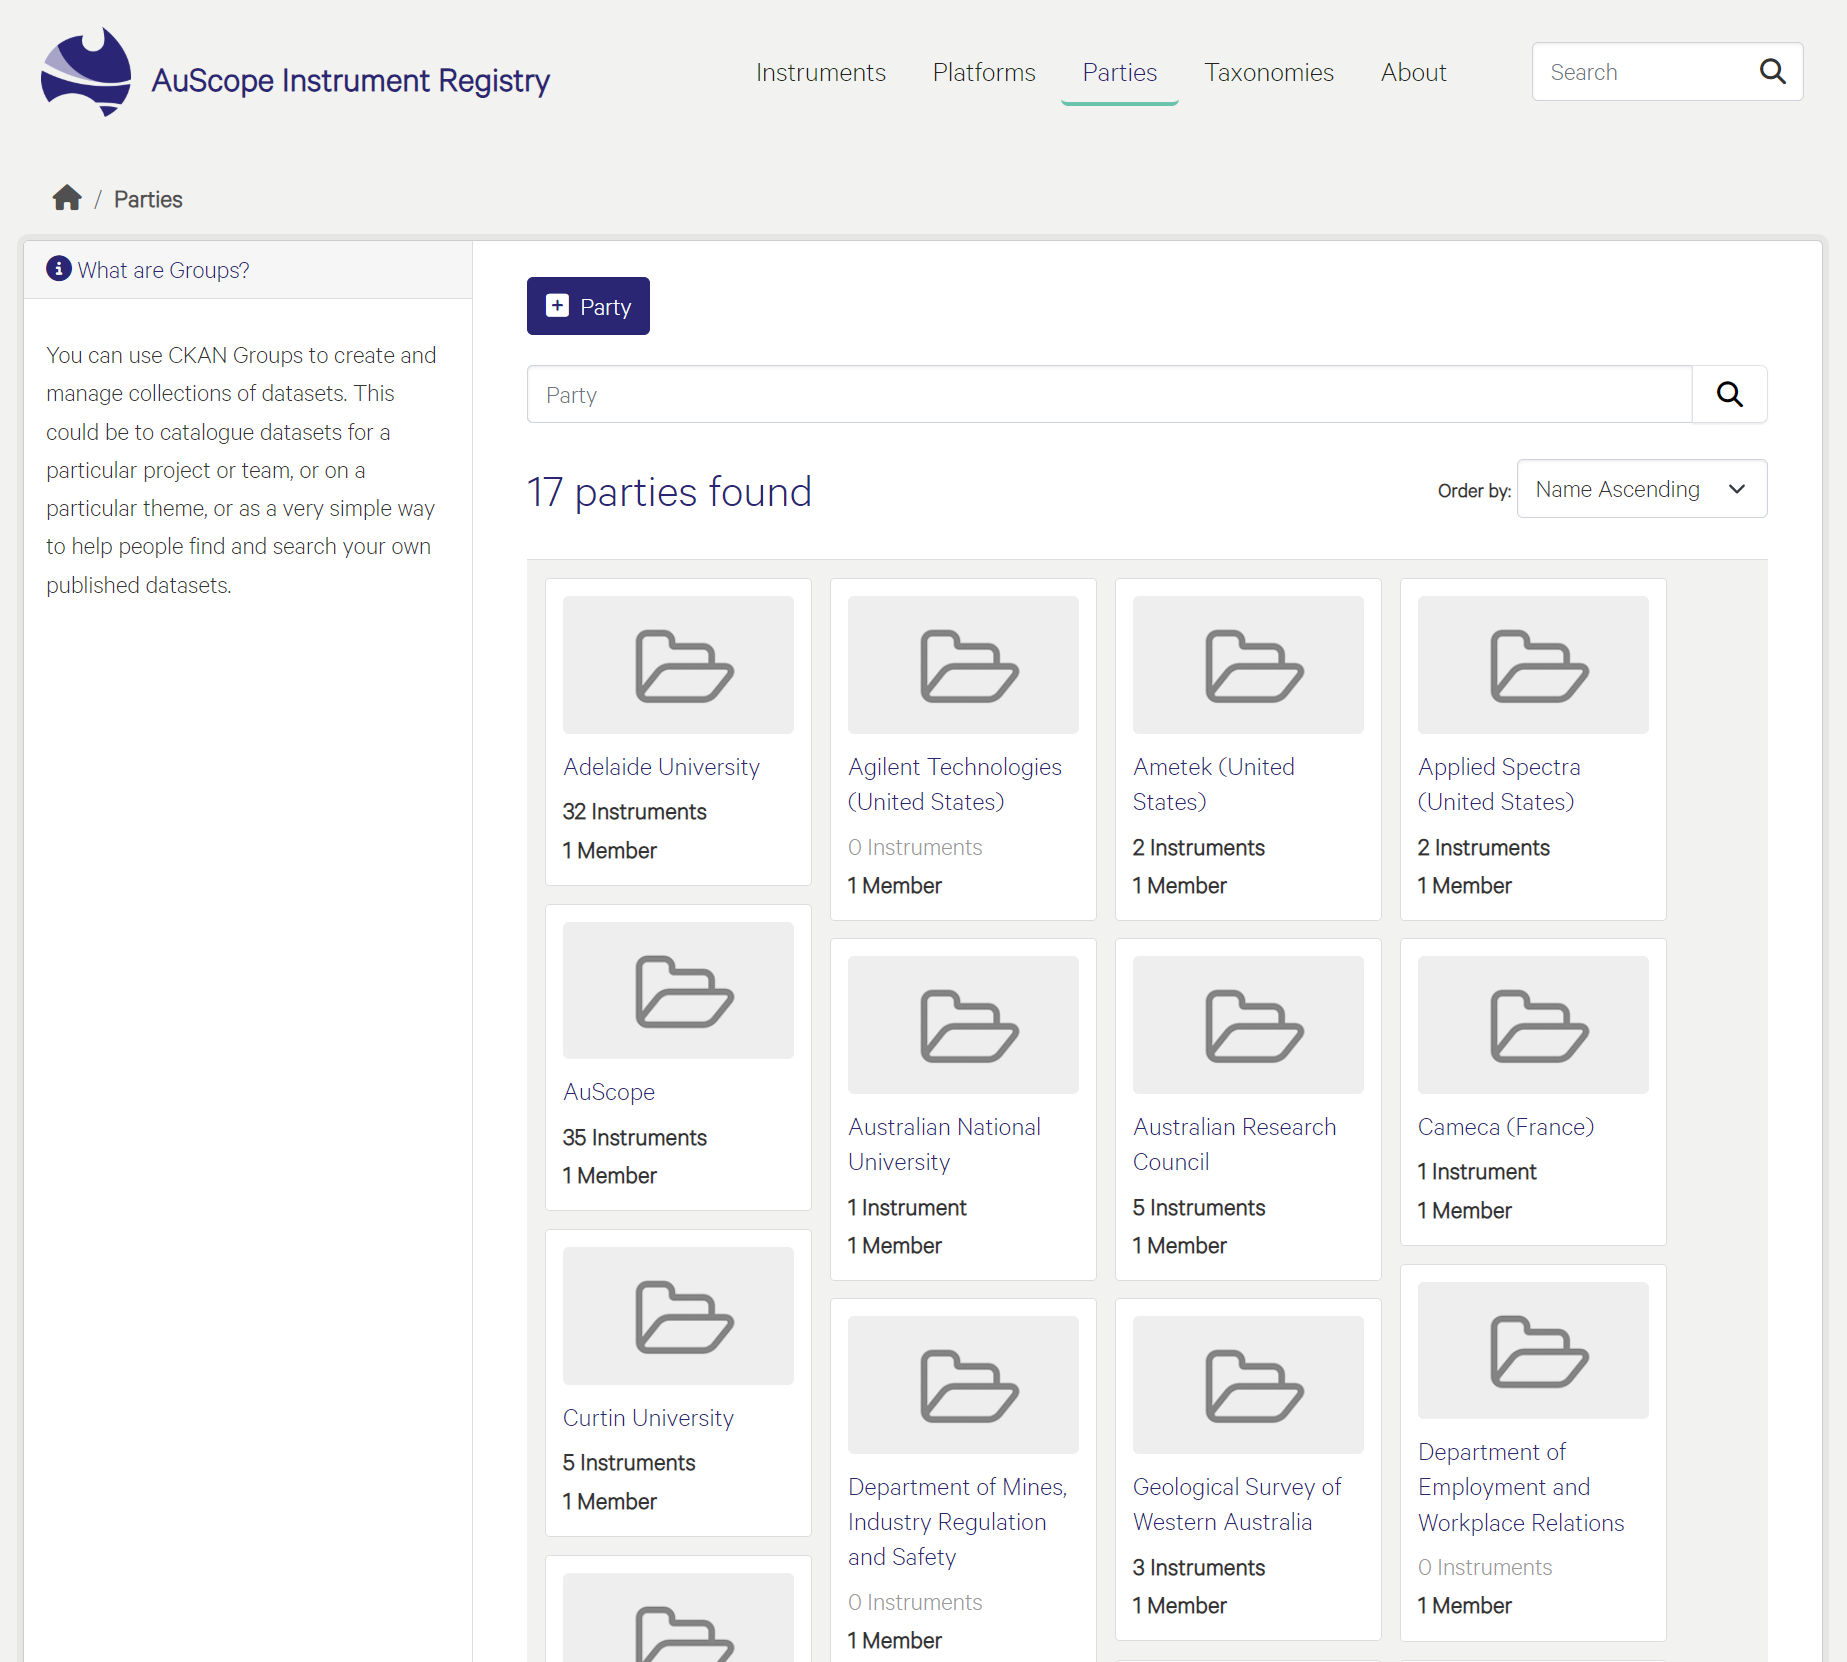Open the Australian Research Council link
This screenshot has height=1662, width=1847.
(1234, 1144)
